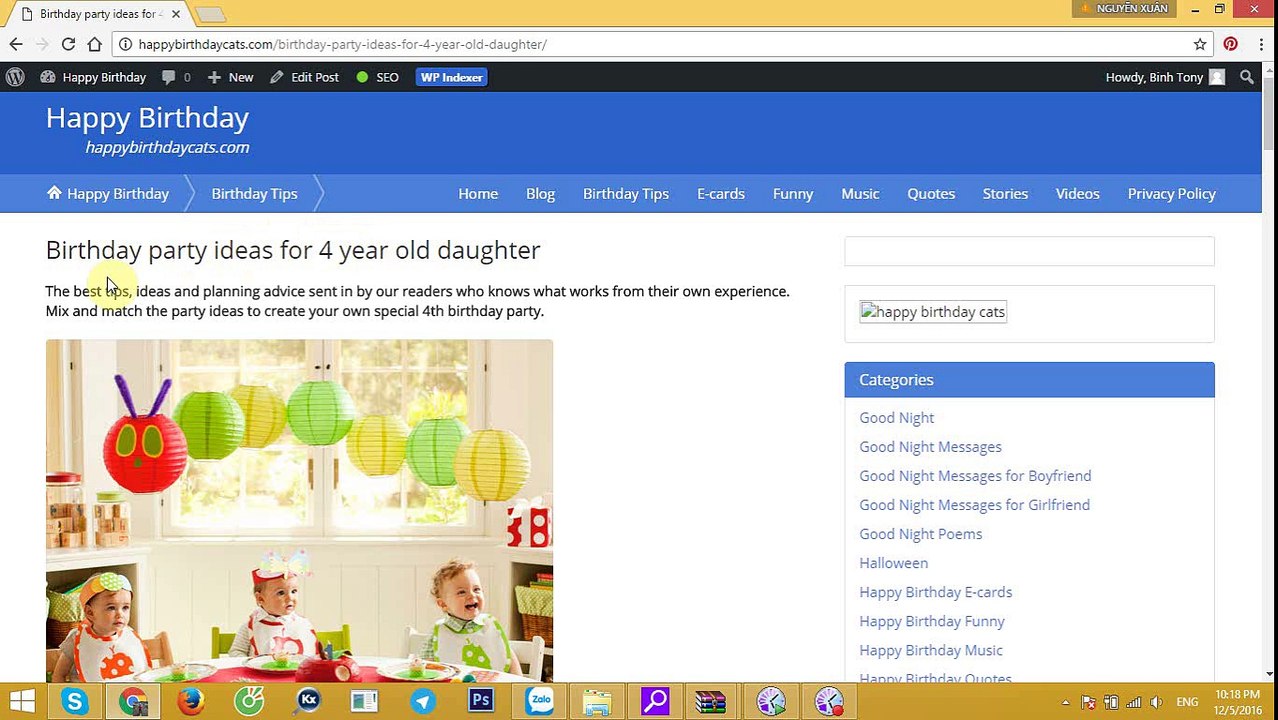Open Happy Birthday site dashboard link
The height and width of the screenshot is (720, 1278).
tap(93, 77)
